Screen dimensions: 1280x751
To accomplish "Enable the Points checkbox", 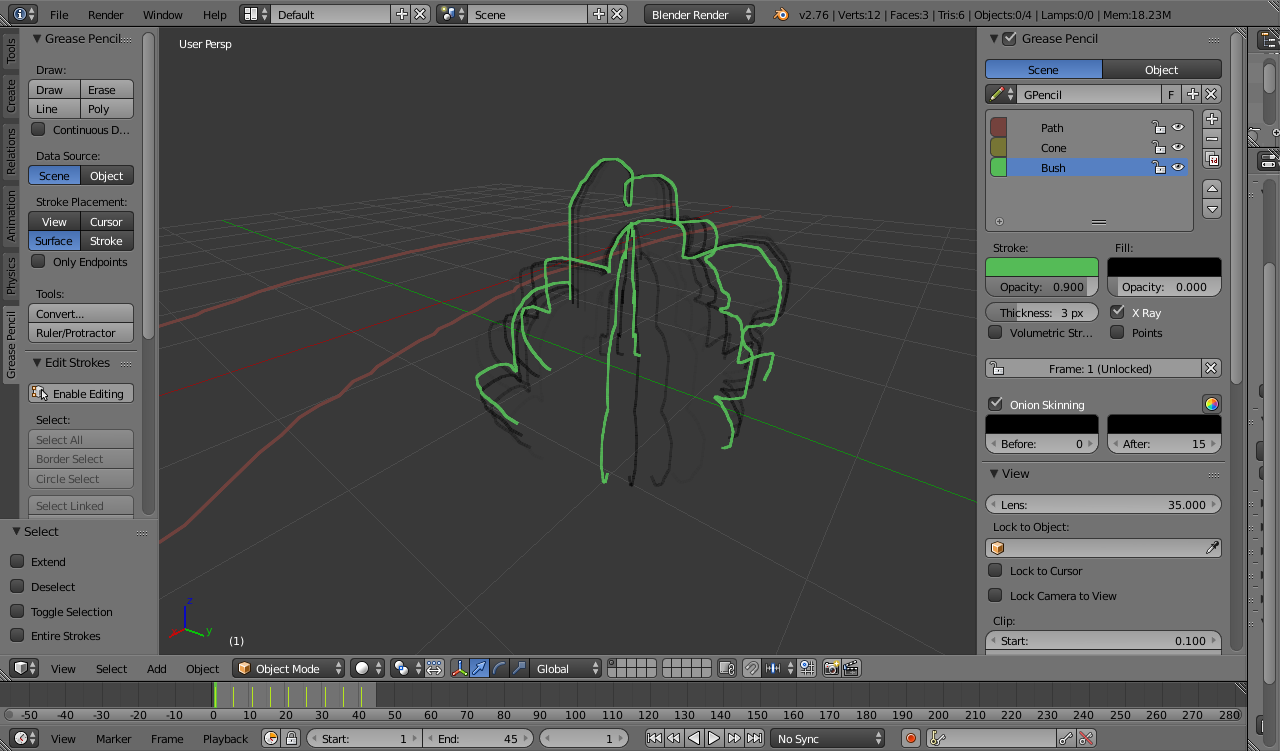I will click(1117, 332).
